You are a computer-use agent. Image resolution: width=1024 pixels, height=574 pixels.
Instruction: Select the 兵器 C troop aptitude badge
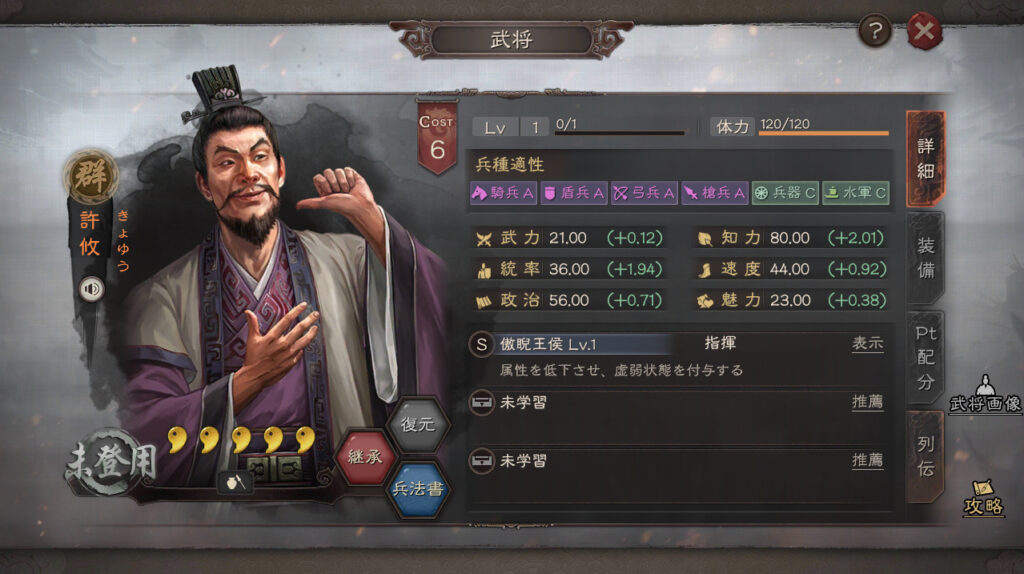pos(785,193)
